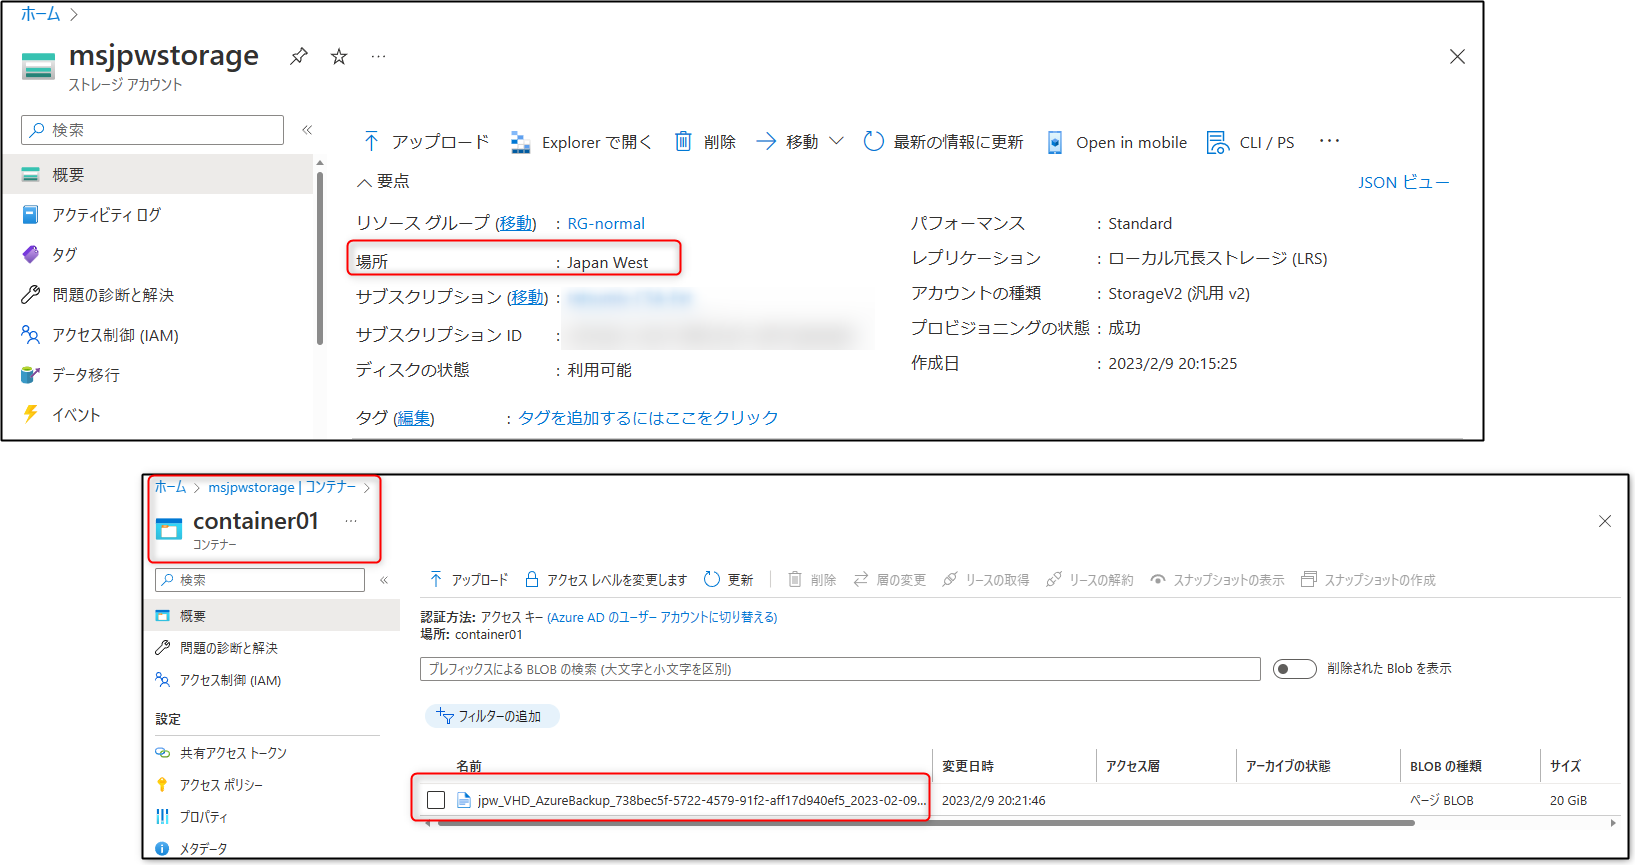The width and height of the screenshot is (1635, 865).
Task: Click the container toolbar 削除 button
Action: 812,580
